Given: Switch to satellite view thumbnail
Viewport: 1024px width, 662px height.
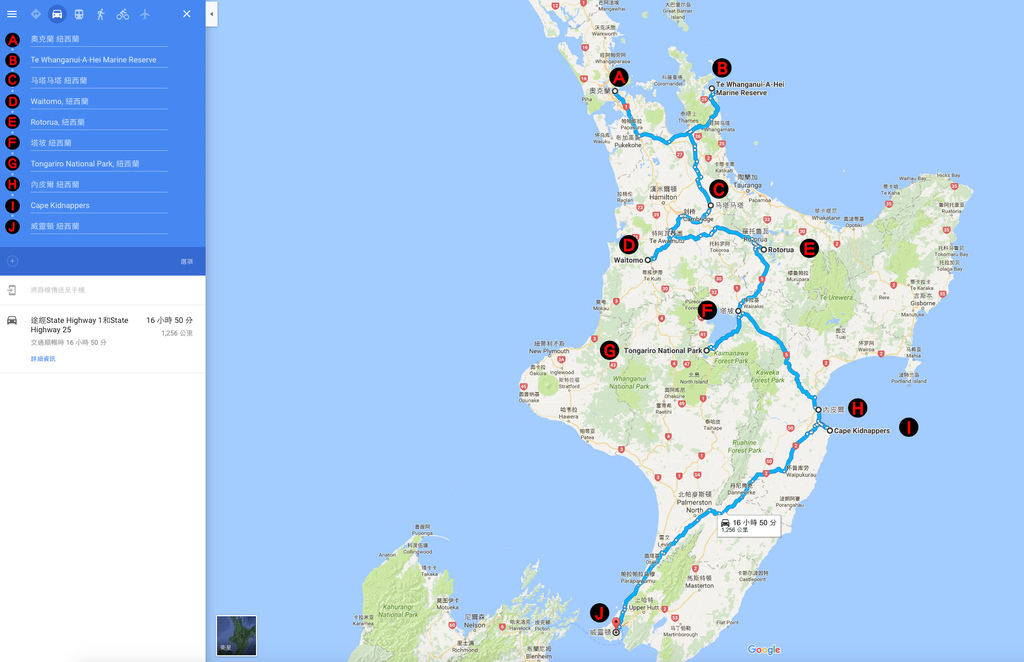Looking at the screenshot, I should click(236, 635).
